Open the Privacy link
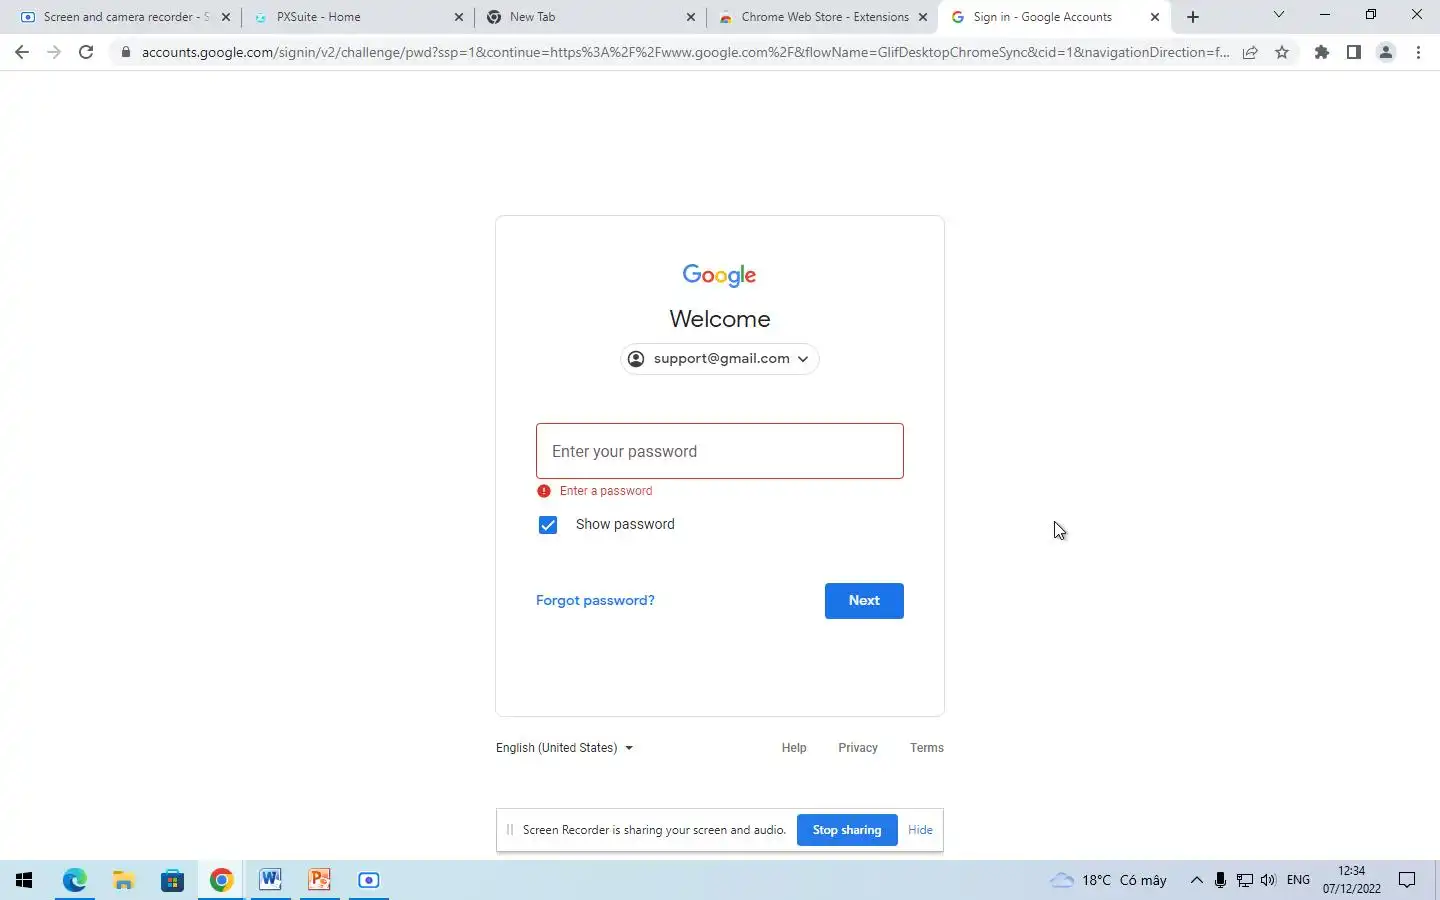Image resolution: width=1440 pixels, height=900 pixels. coord(858,748)
